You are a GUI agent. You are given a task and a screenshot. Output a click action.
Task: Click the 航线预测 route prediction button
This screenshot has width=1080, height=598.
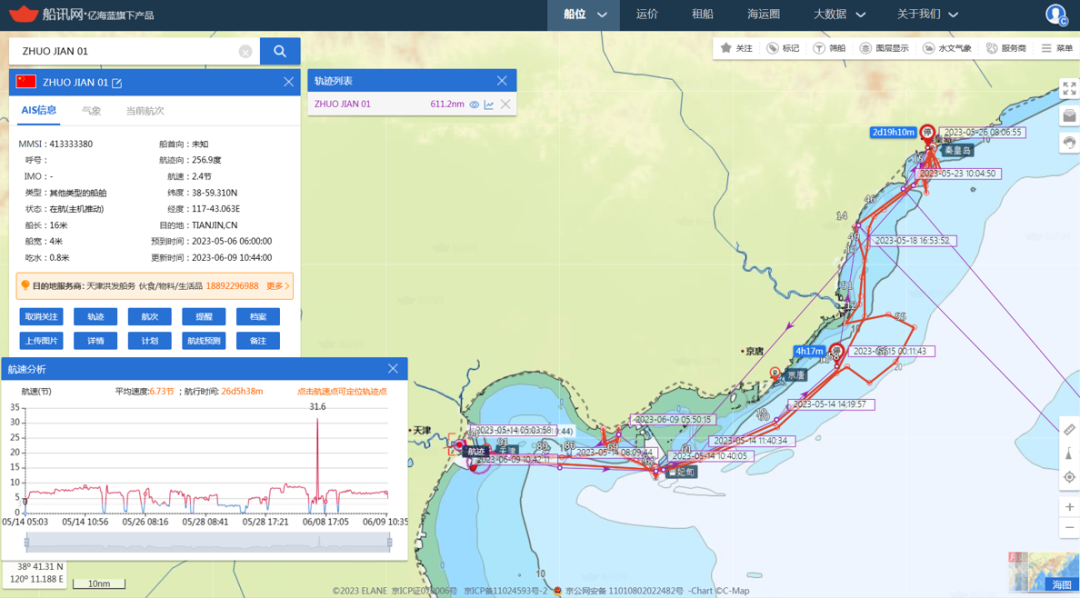click(204, 341)
